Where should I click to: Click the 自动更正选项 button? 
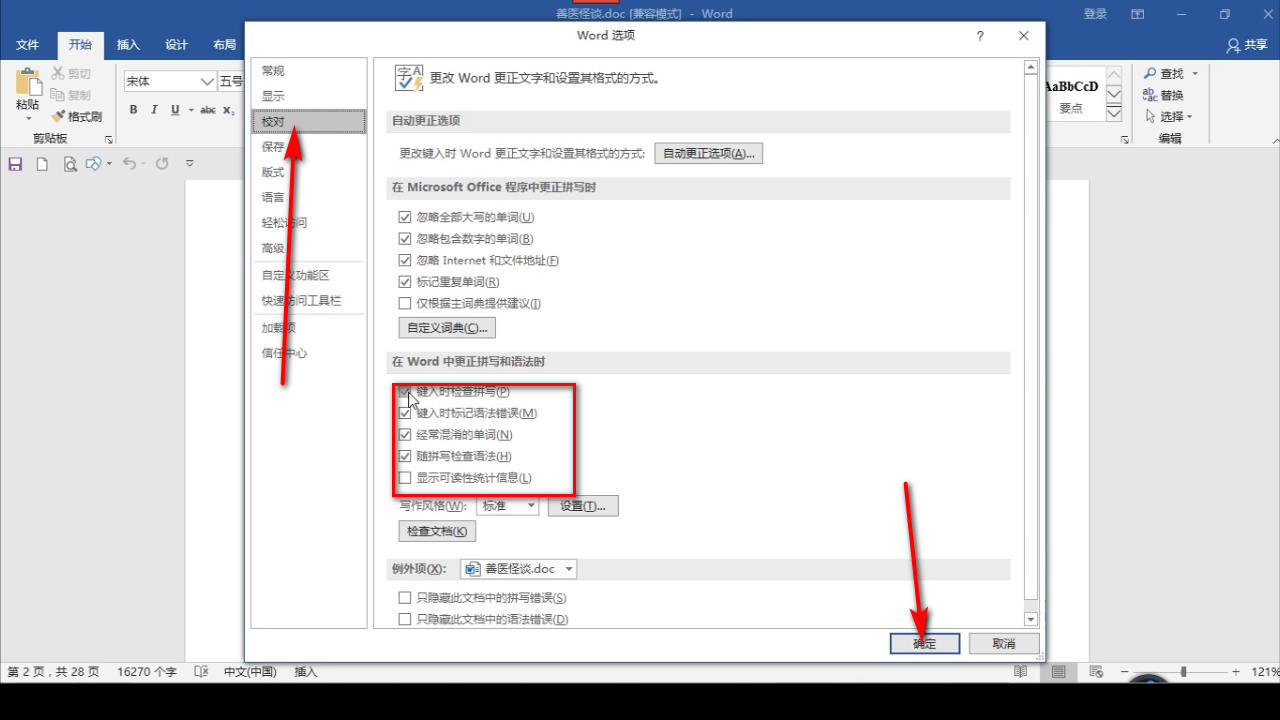[708, 152]
